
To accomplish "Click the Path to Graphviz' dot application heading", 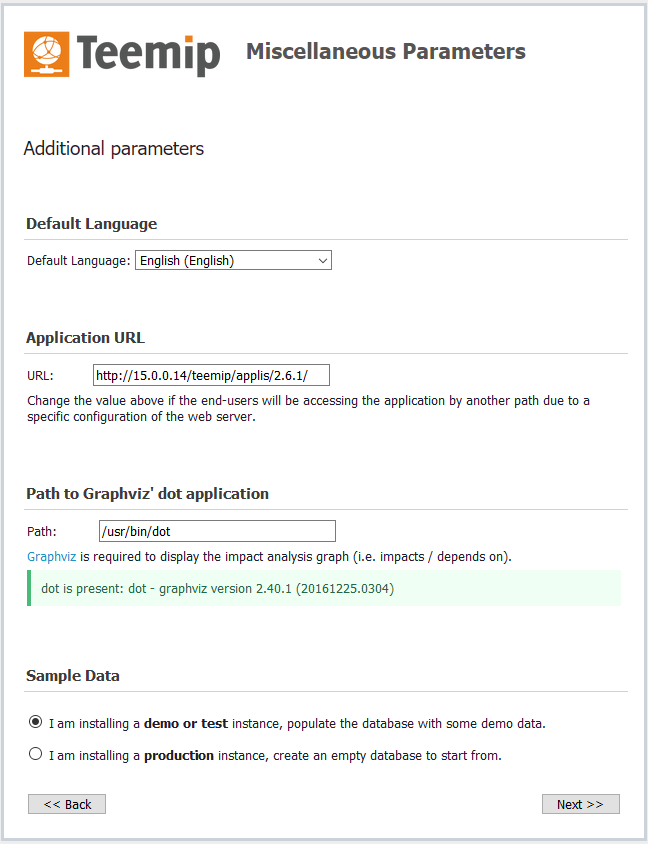I will point(147,494).
